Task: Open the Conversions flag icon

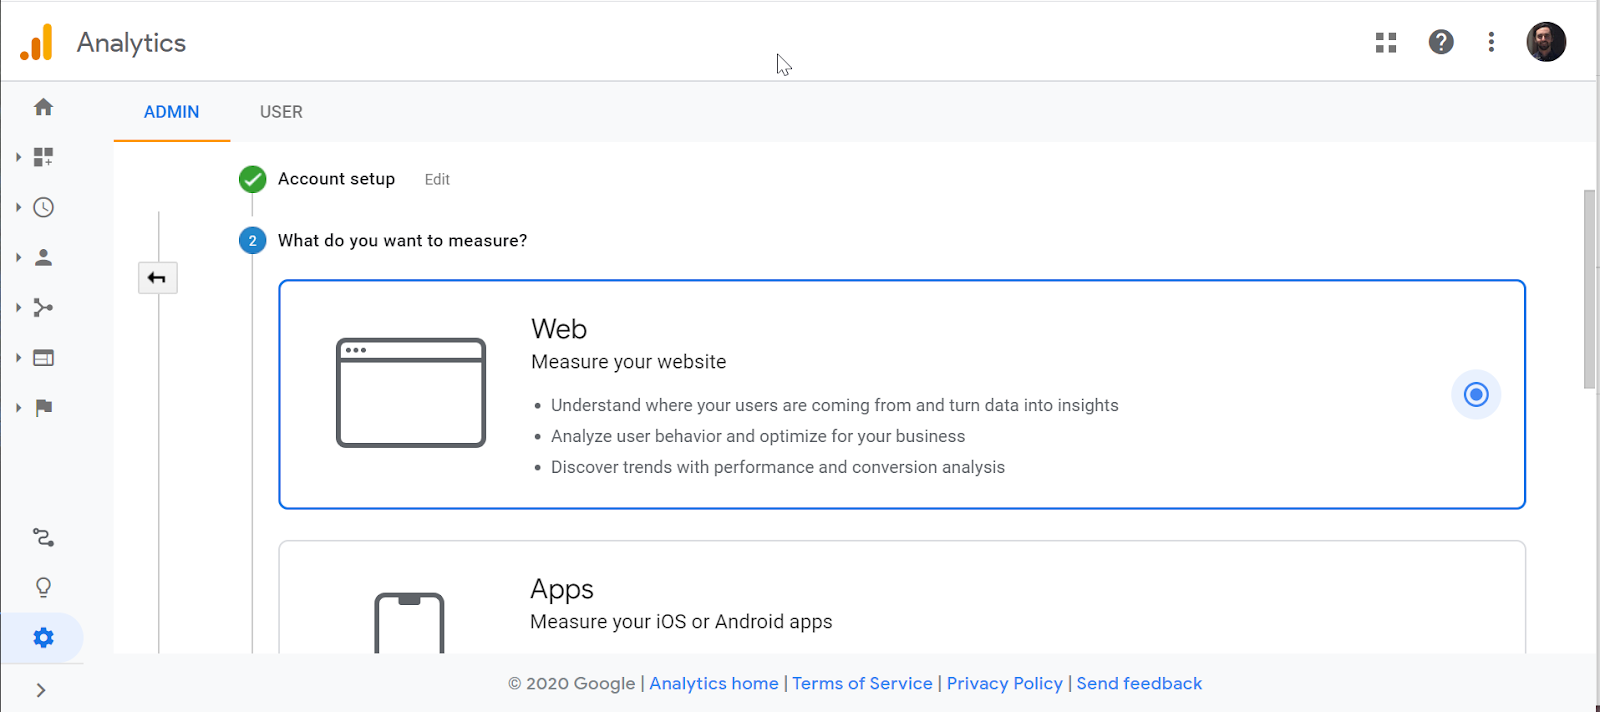Action: coord(43,407)
